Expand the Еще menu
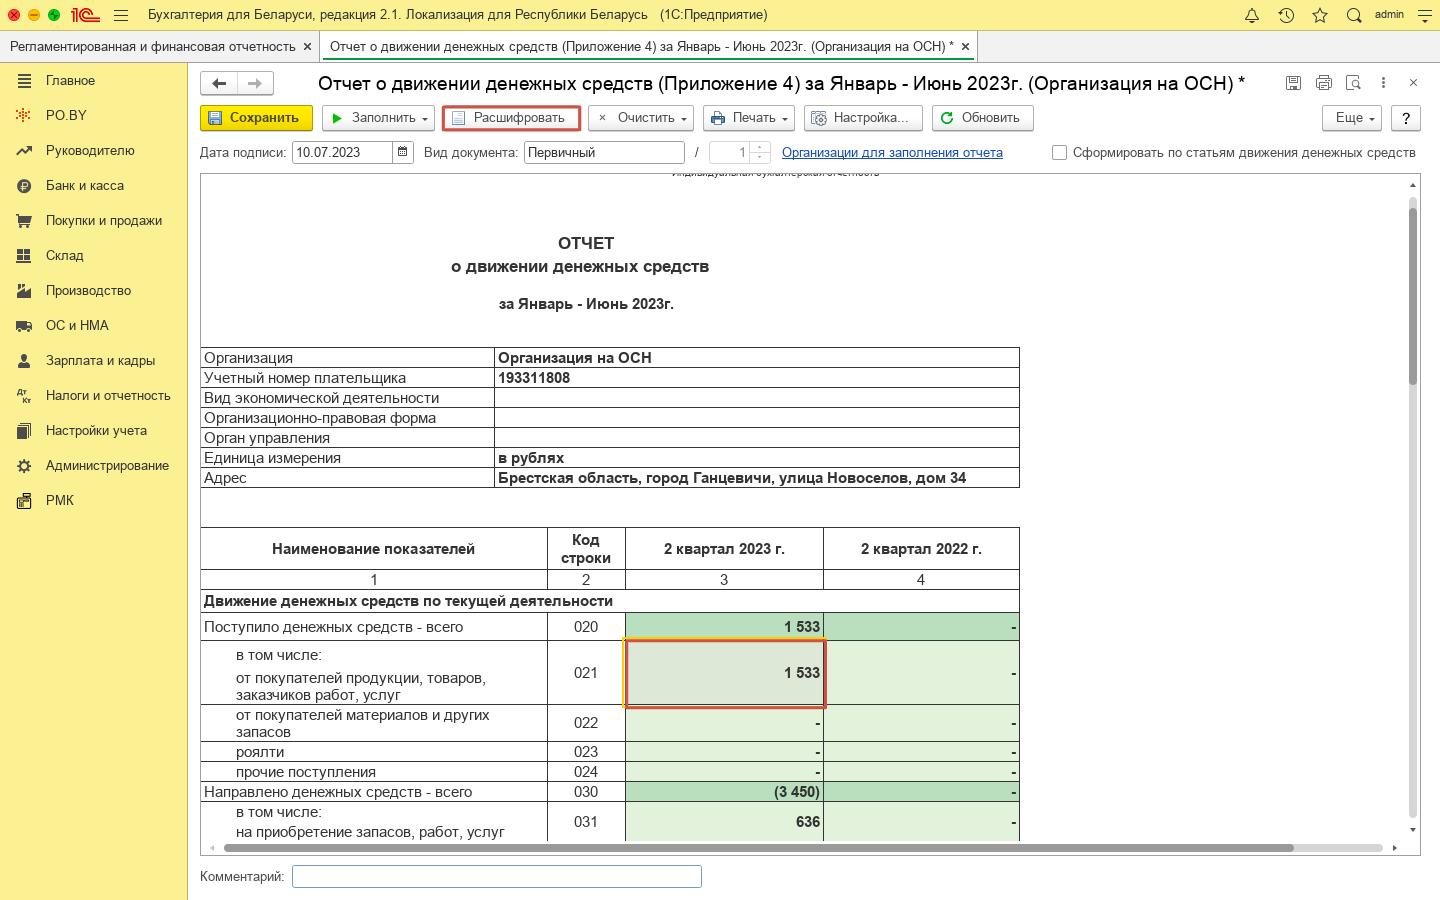 pyautogui.click(x=1352, y=118)
